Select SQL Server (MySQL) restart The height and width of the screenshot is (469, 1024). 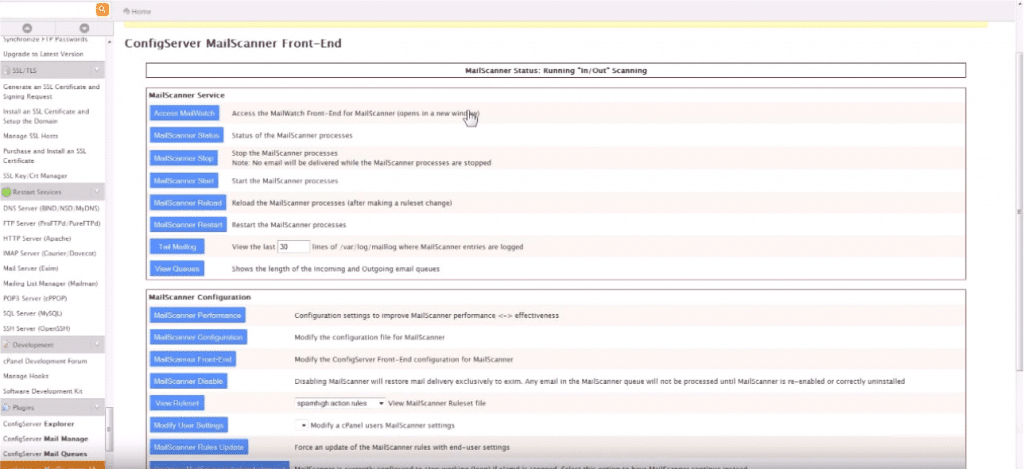(33, 314)
